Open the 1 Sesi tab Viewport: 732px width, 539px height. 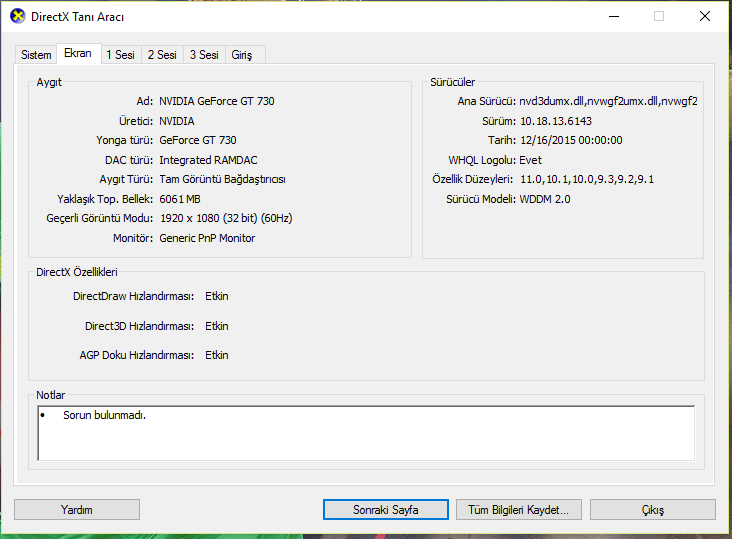(120, 55)
